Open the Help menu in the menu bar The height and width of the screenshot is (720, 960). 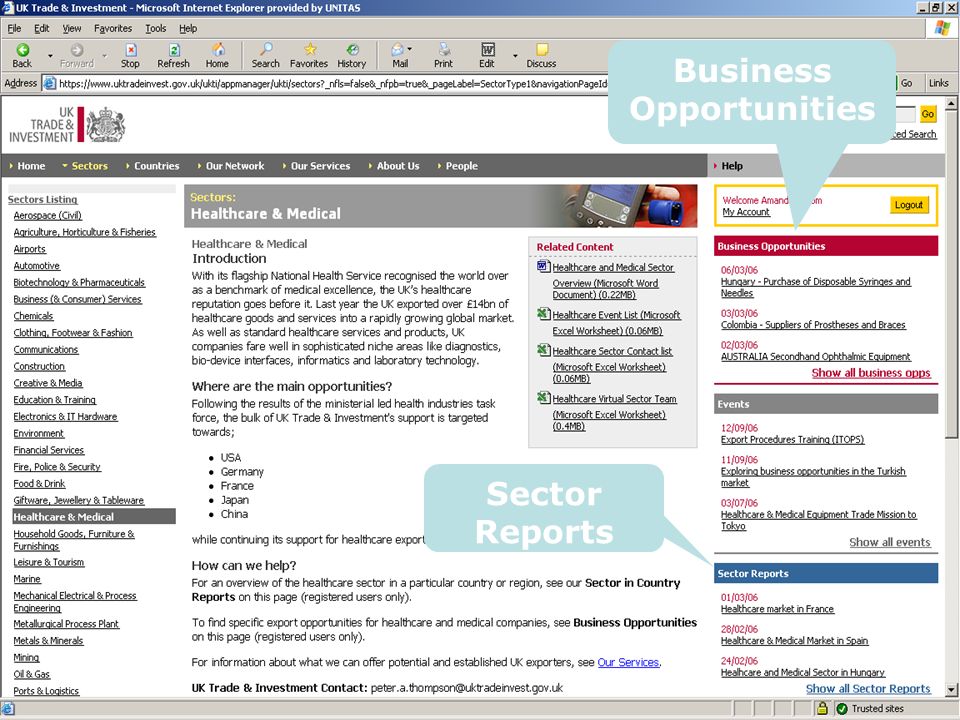(x=188, y=28)
